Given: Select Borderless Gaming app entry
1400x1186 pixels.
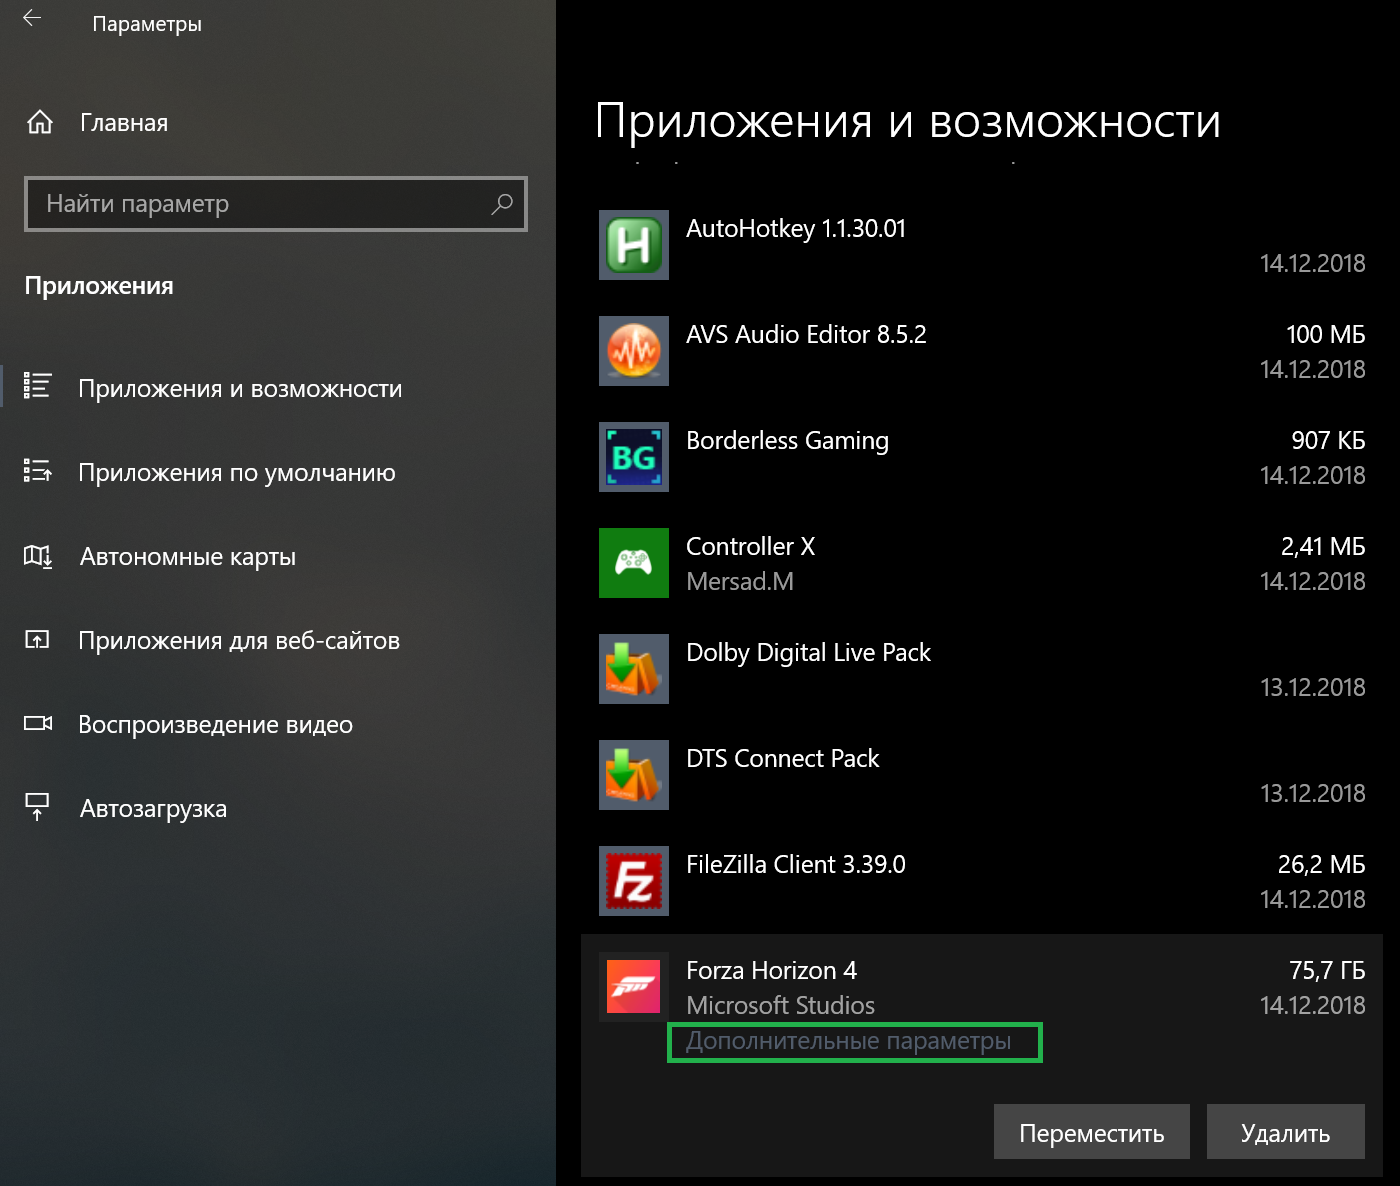Looking at the screenshot, I should coord(982,457).
